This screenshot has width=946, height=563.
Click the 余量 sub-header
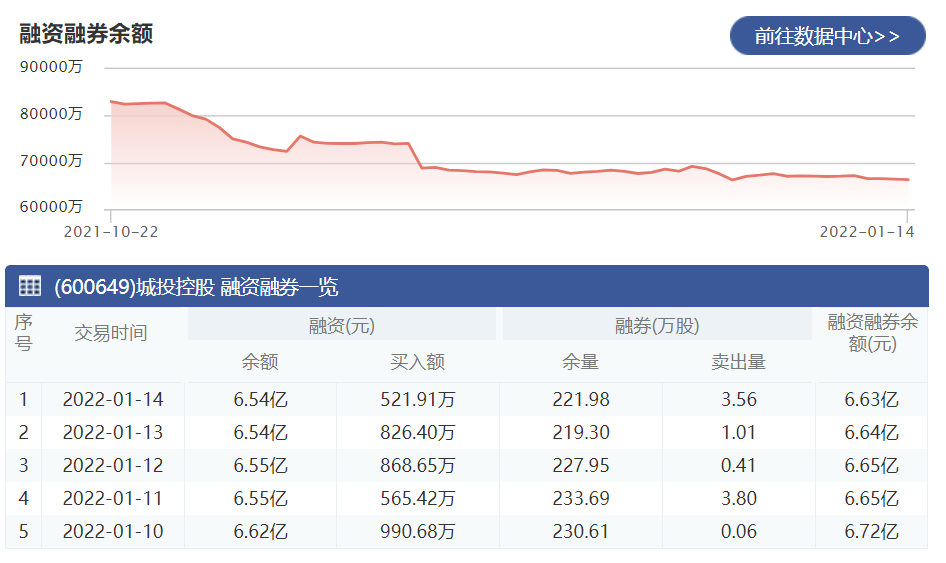click(580, 361)
